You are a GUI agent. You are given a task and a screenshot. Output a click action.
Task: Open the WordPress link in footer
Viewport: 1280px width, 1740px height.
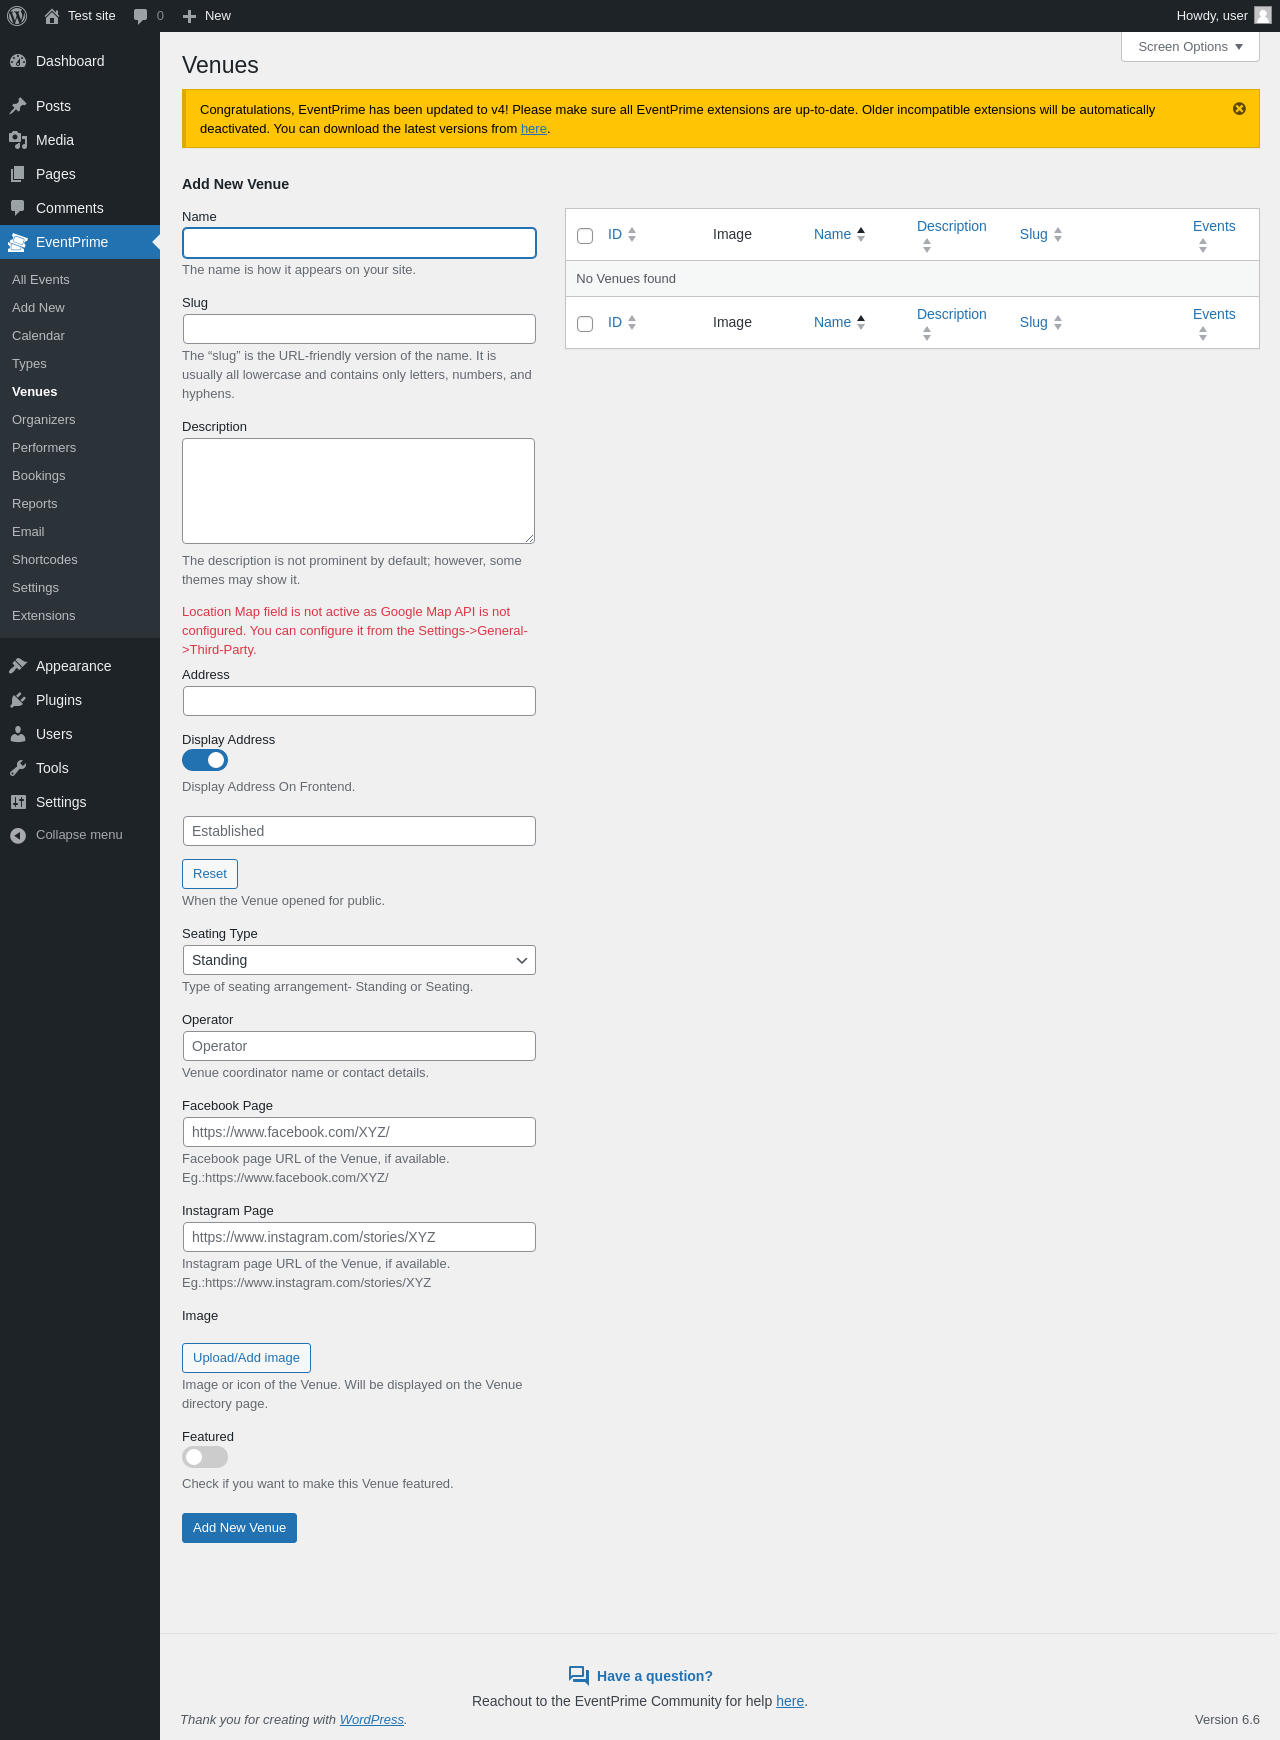pos(372,1720)
